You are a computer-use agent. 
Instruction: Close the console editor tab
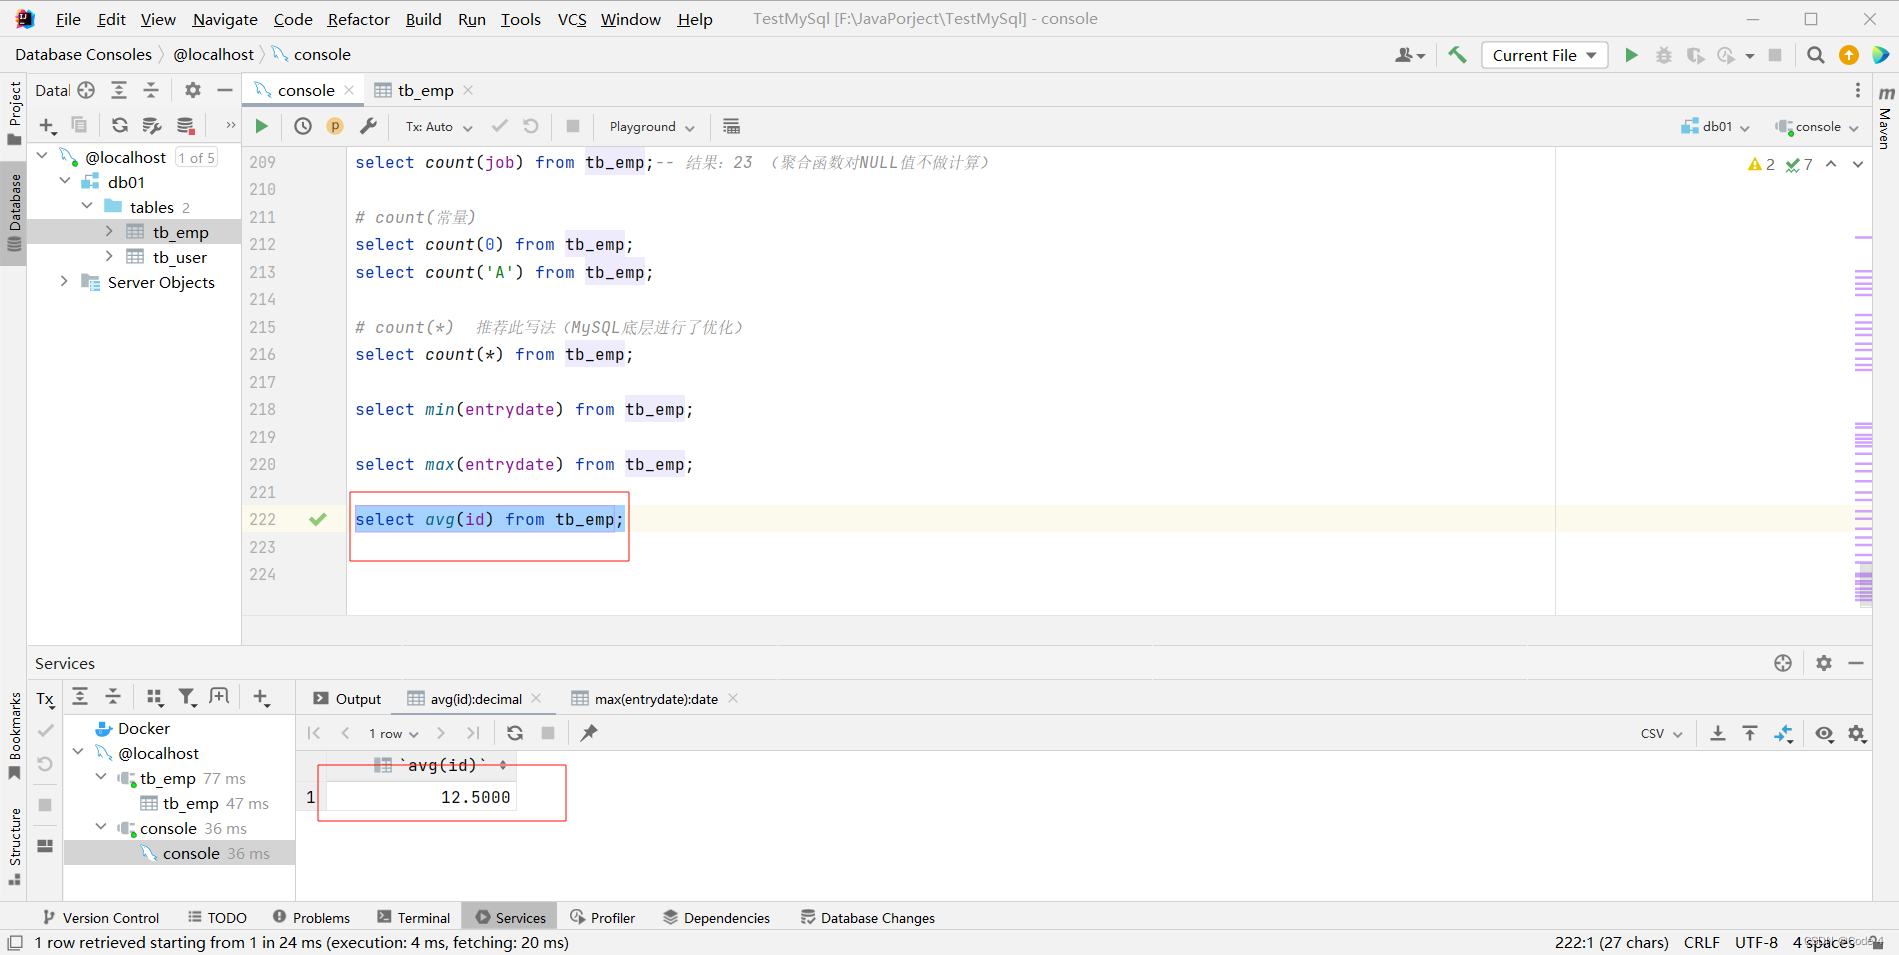[x=349, y=90]
